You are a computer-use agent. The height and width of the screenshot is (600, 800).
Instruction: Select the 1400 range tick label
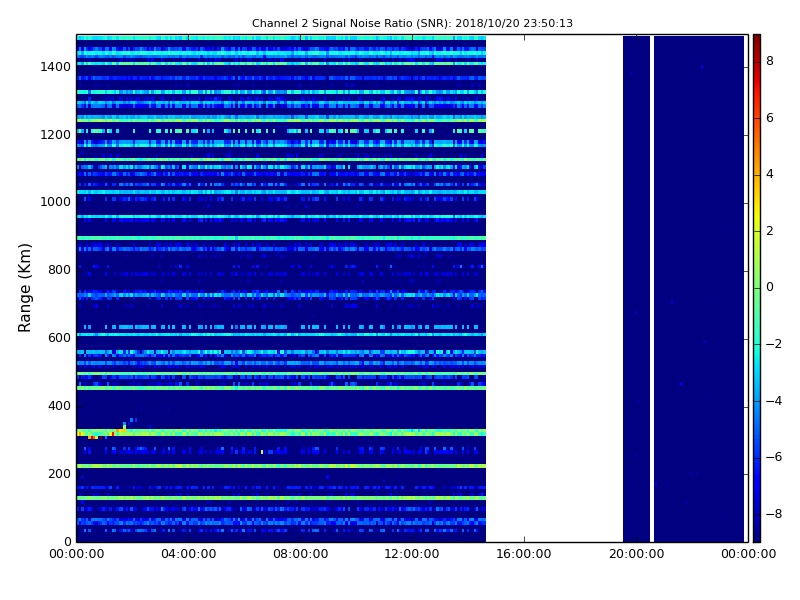click(55, 67)
